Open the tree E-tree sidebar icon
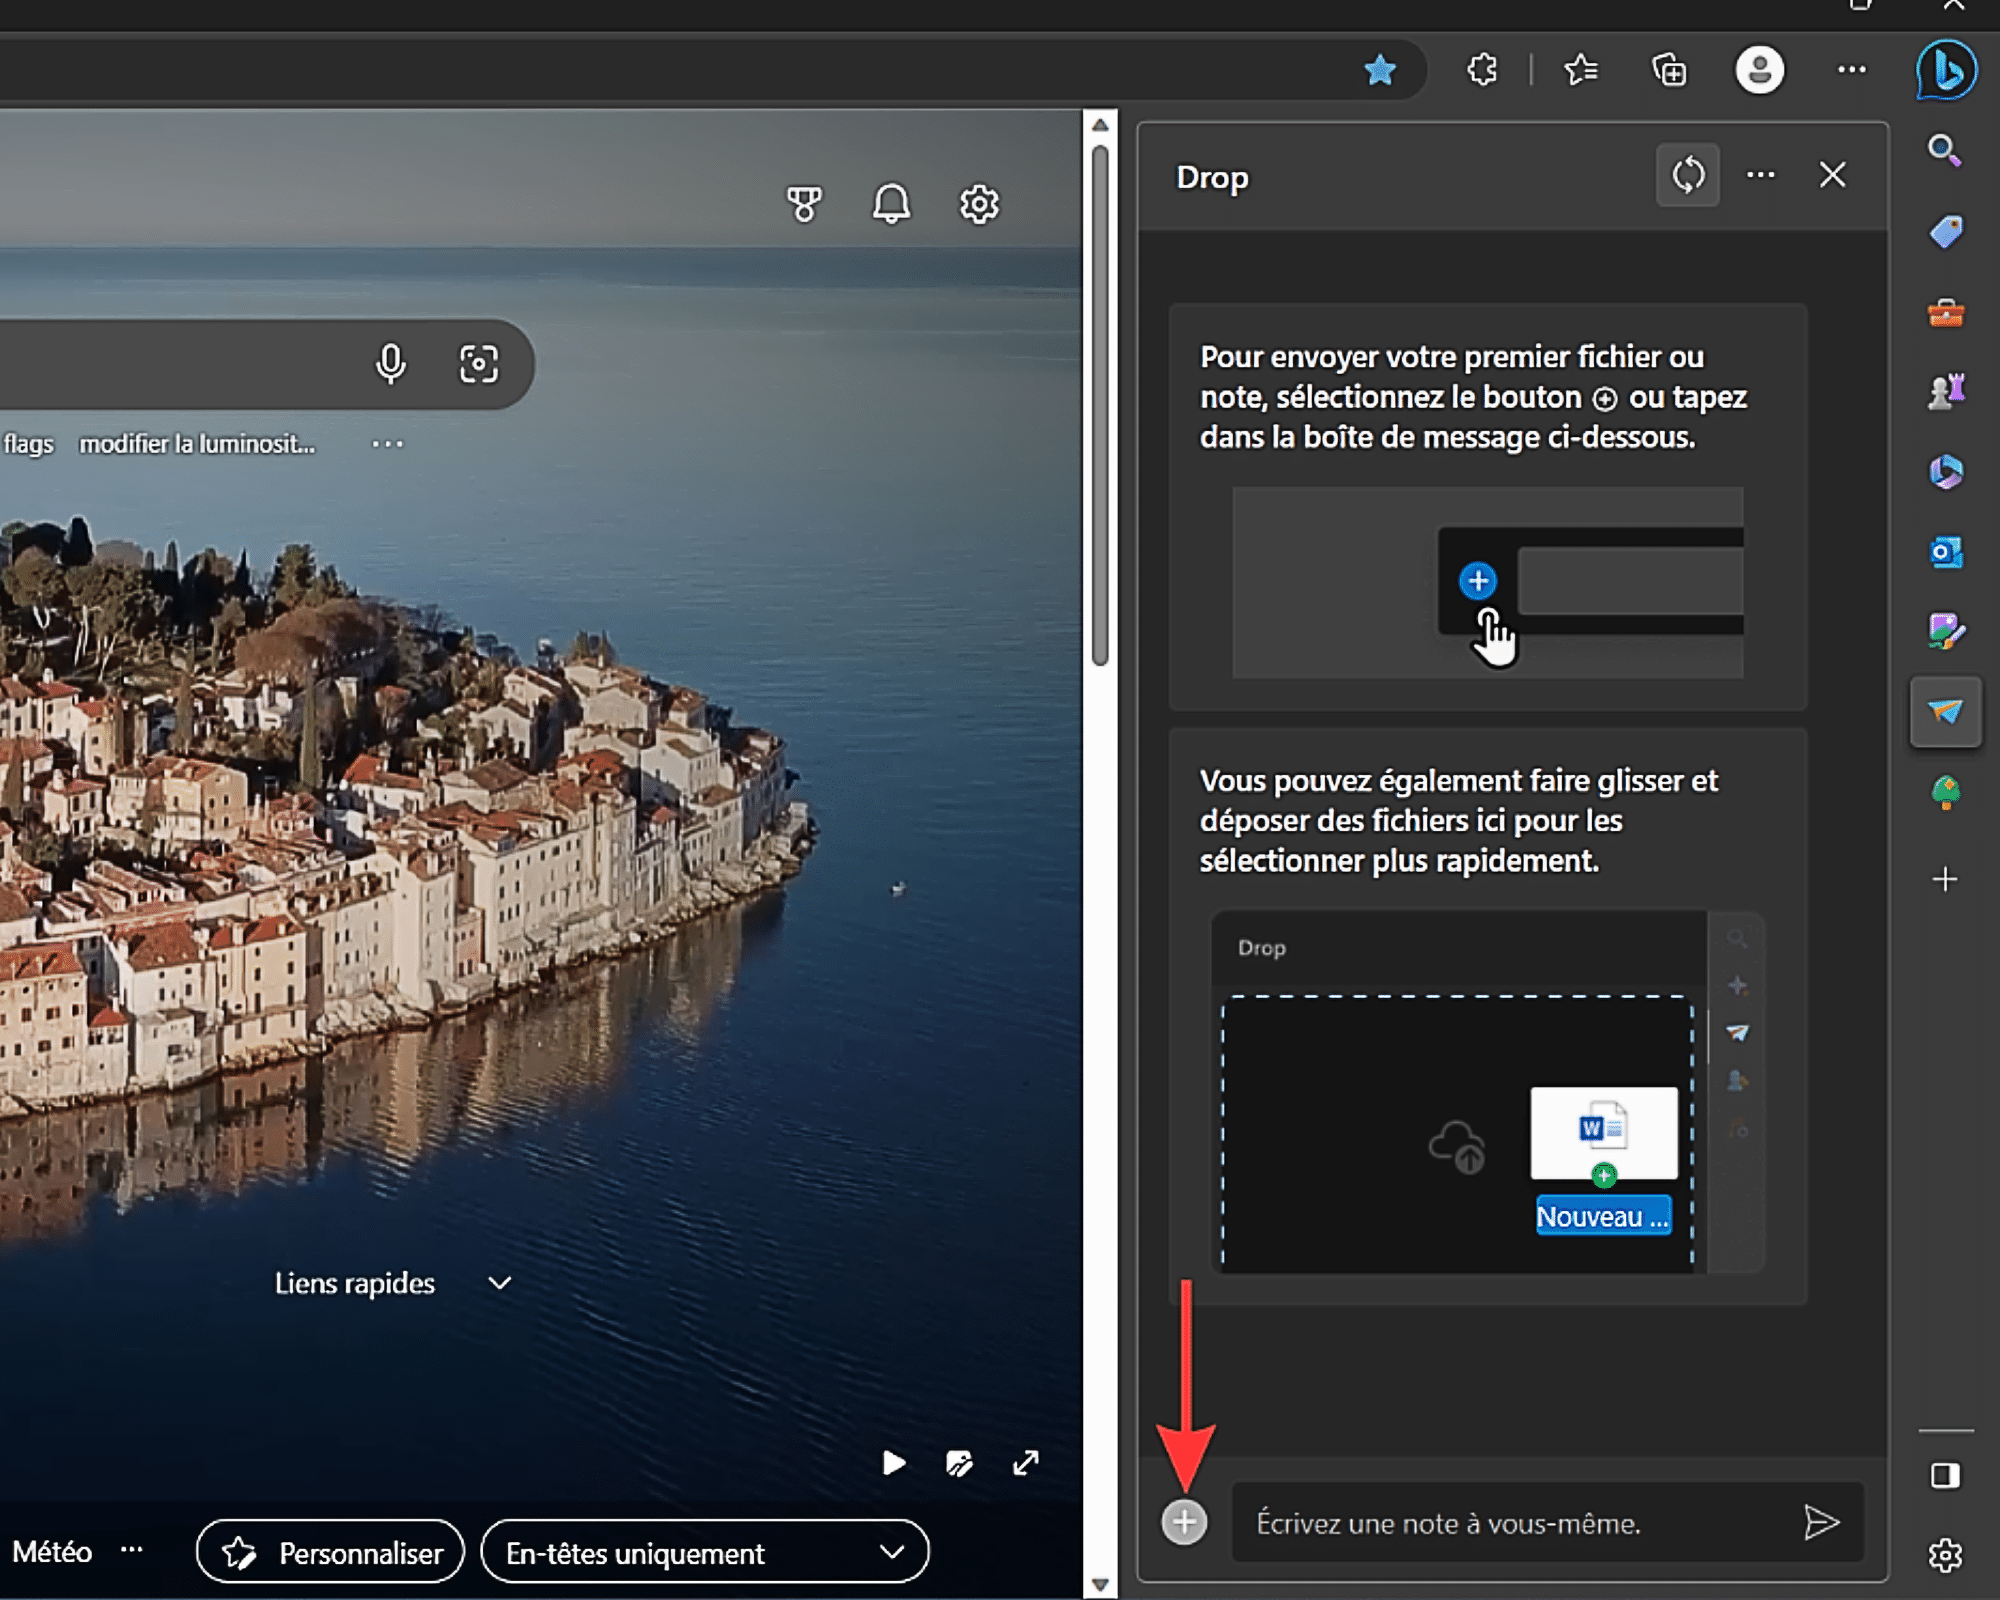 1945,793
